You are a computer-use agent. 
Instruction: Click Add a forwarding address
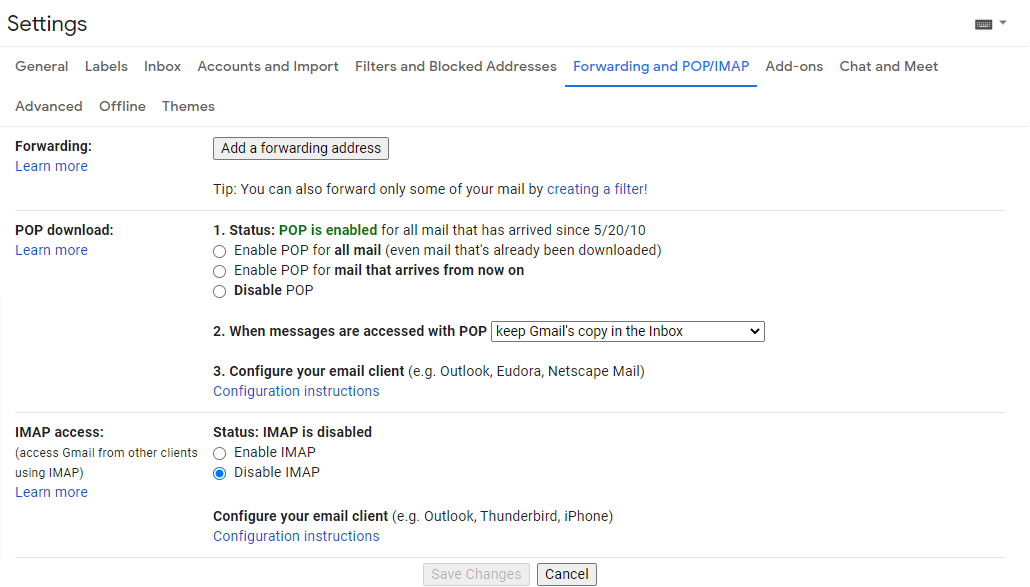(300, 148)
